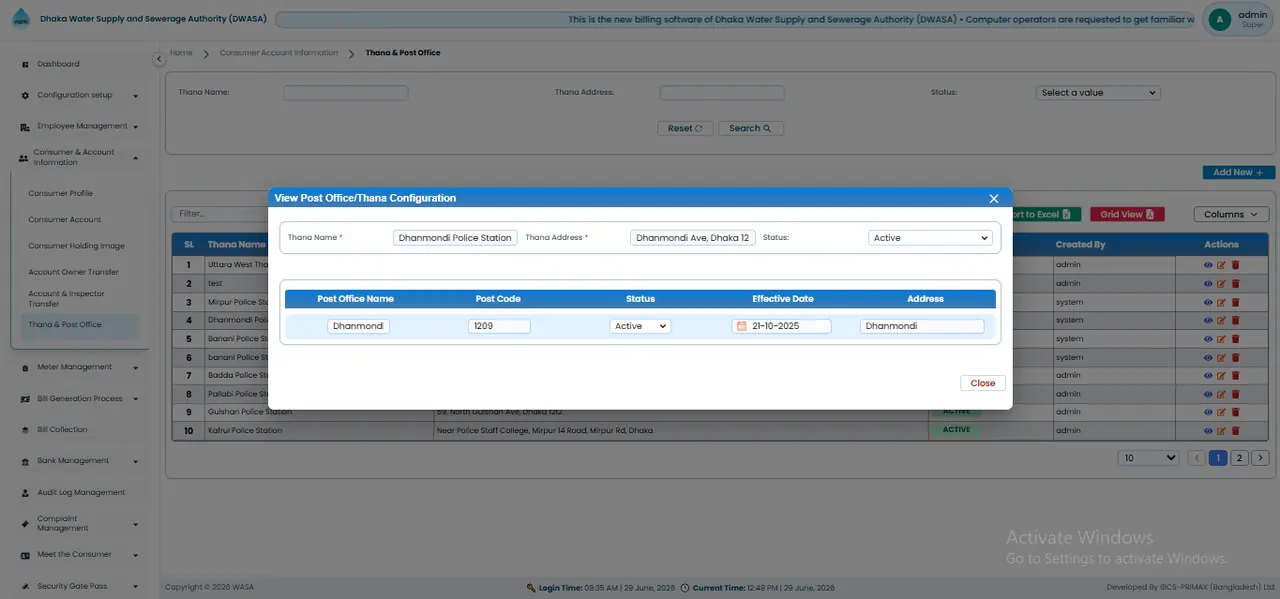Expand the Bill Generation Process menu
This screenshot has height=599, width=1280.
[x=80, y=398]
